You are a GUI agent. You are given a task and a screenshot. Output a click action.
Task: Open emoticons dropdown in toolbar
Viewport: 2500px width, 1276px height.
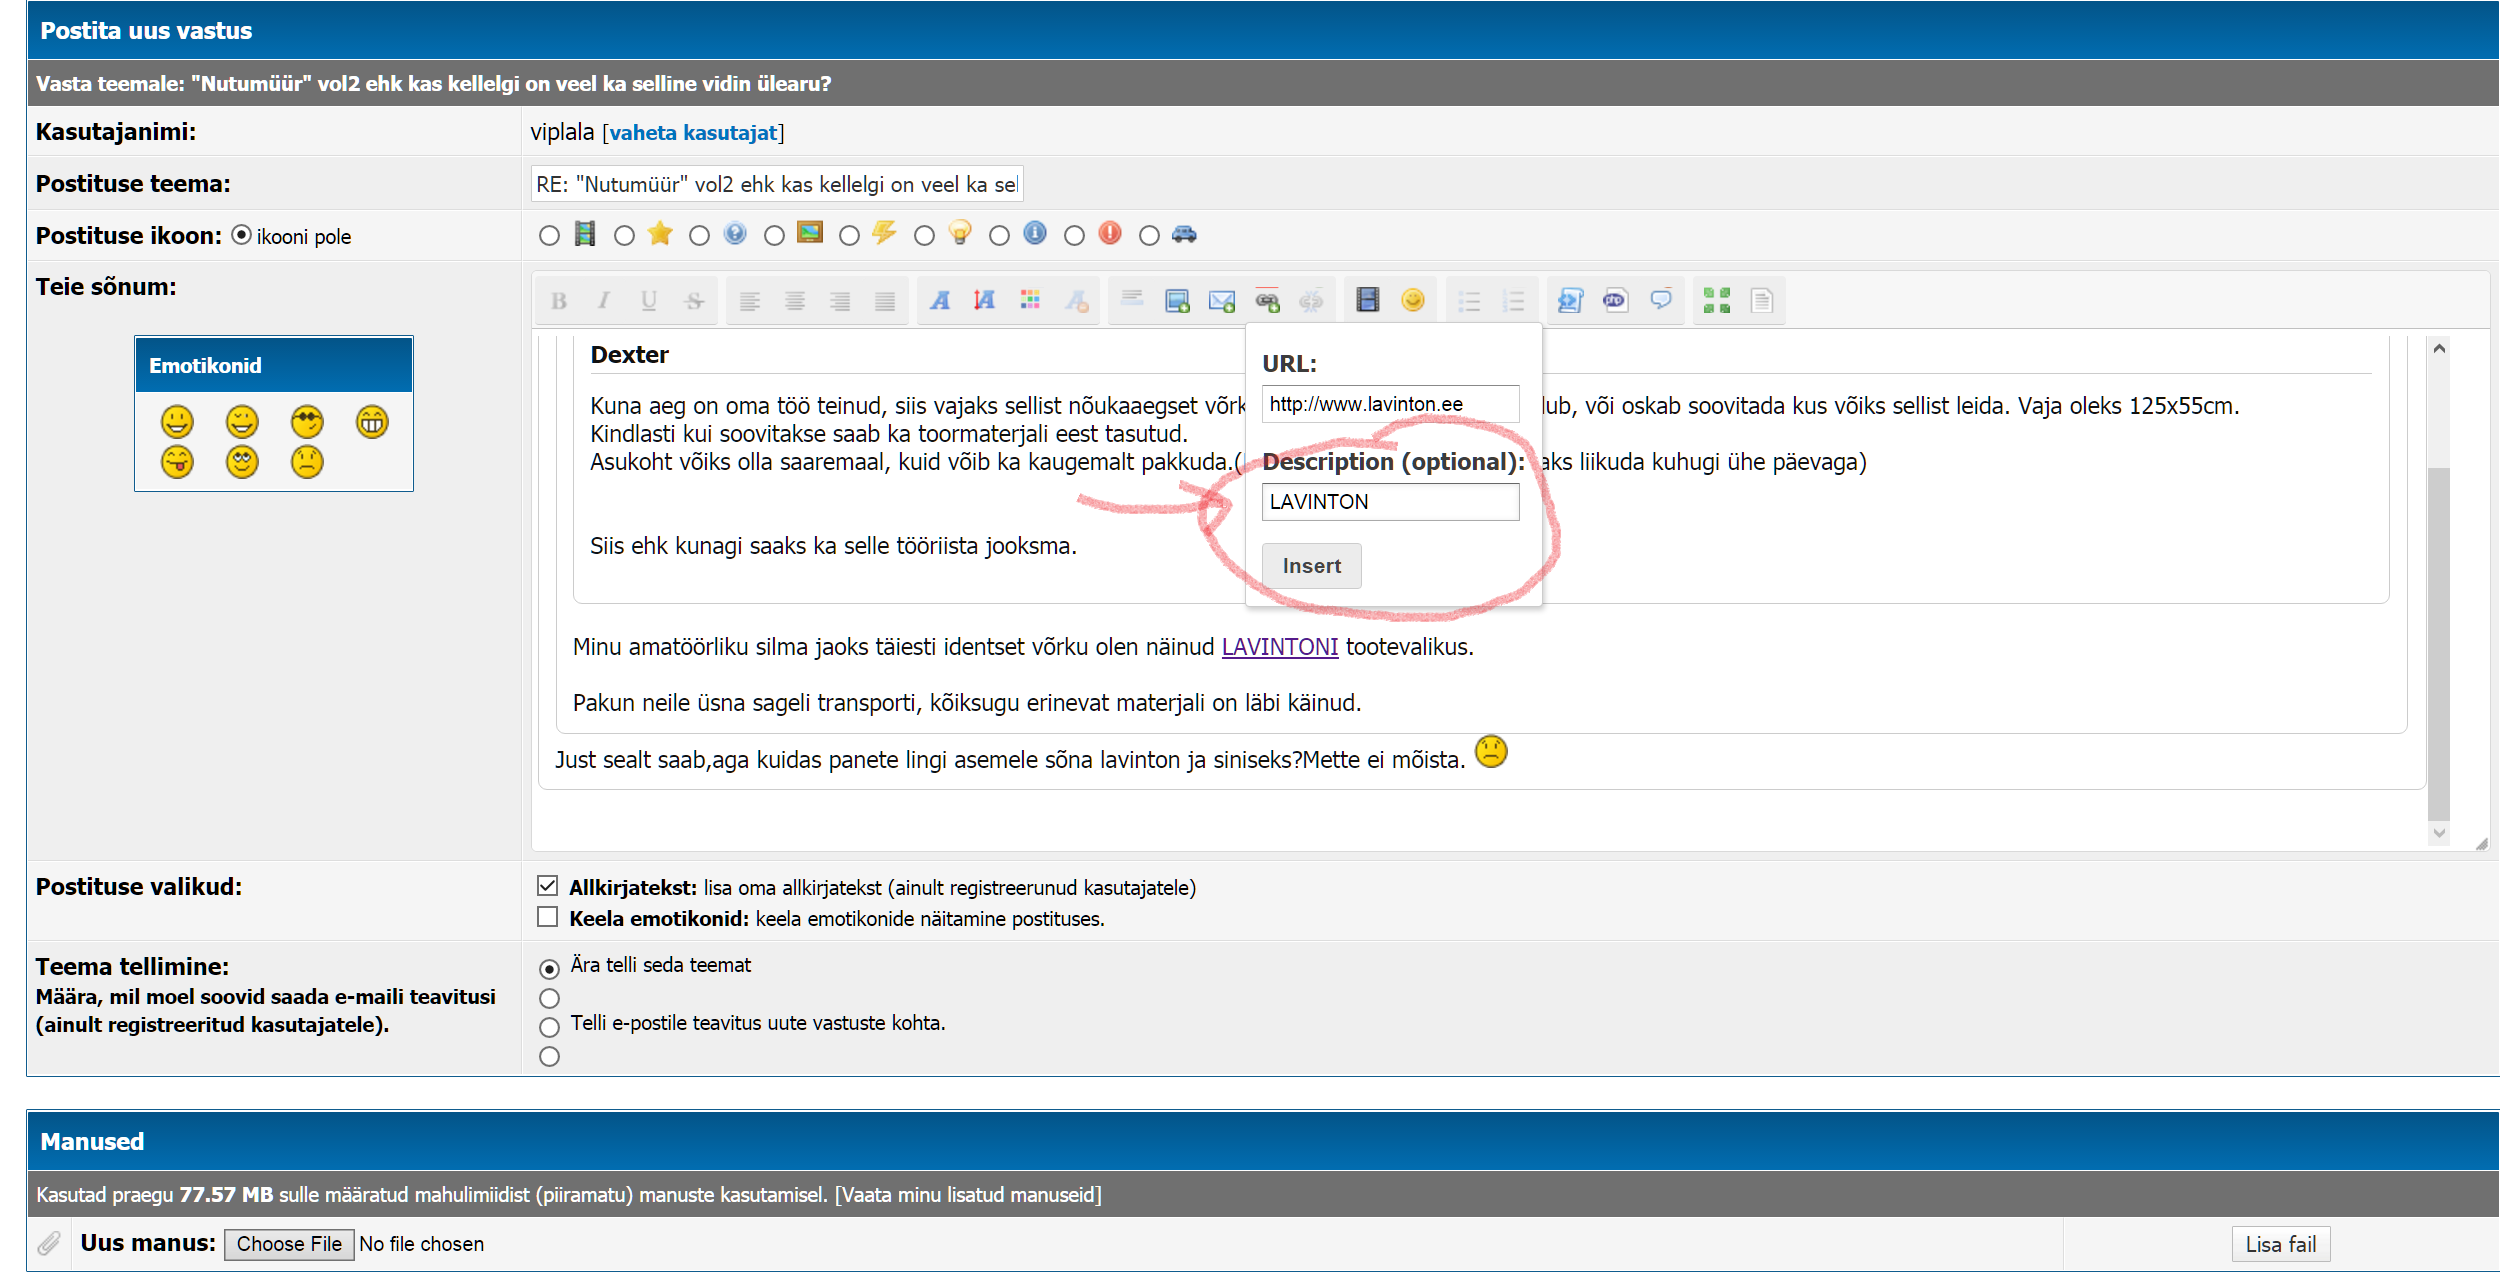click(1412, 300)
